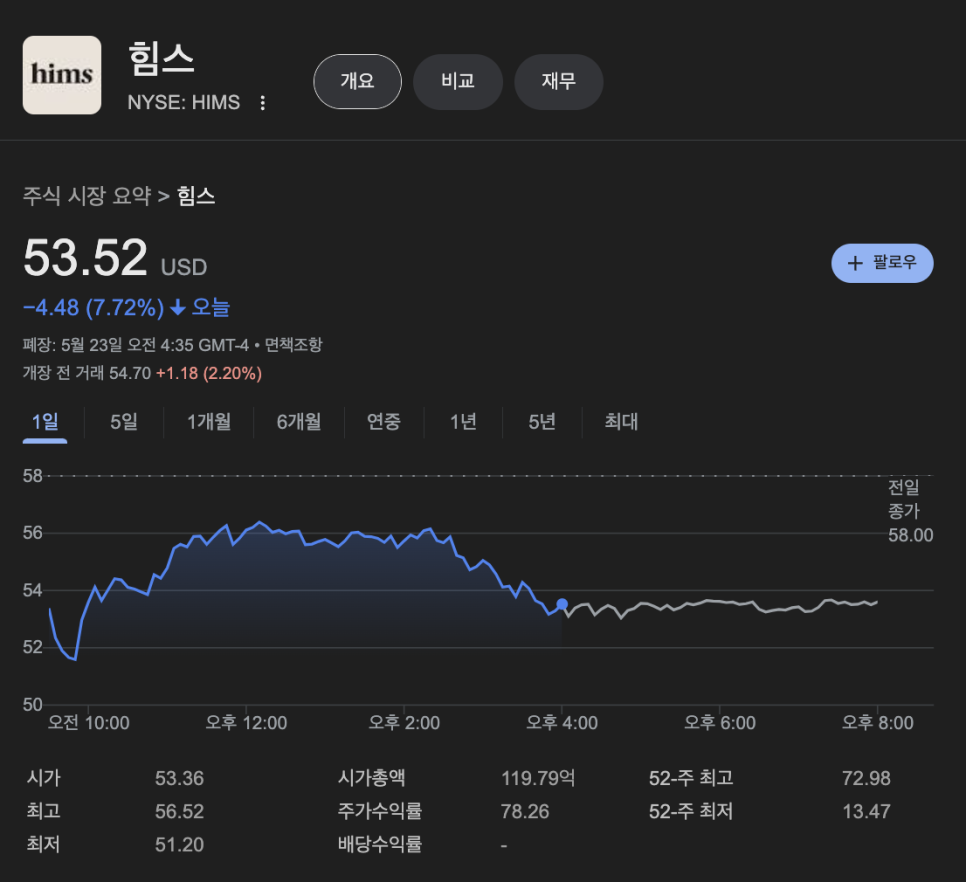966x882 pixels.
Task: Select the 개요 overview tab
Action: point(357,81)
